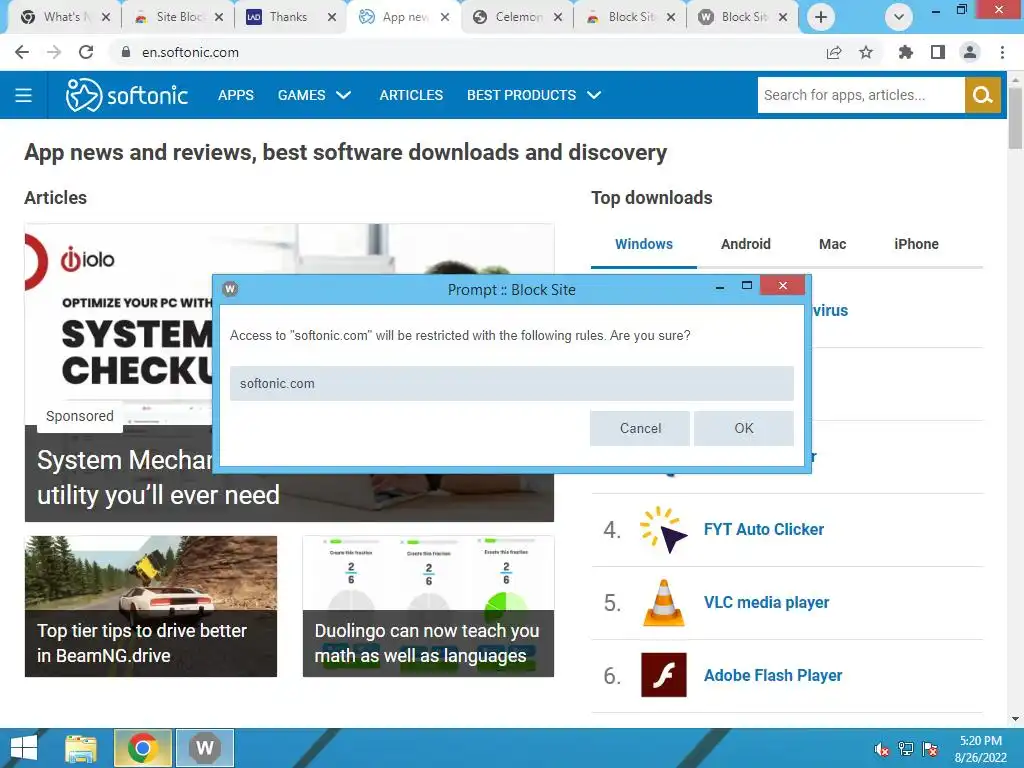Click the Block Site dialog W icon
This screenshot has height=768, width=1024.
coord(230,289)
